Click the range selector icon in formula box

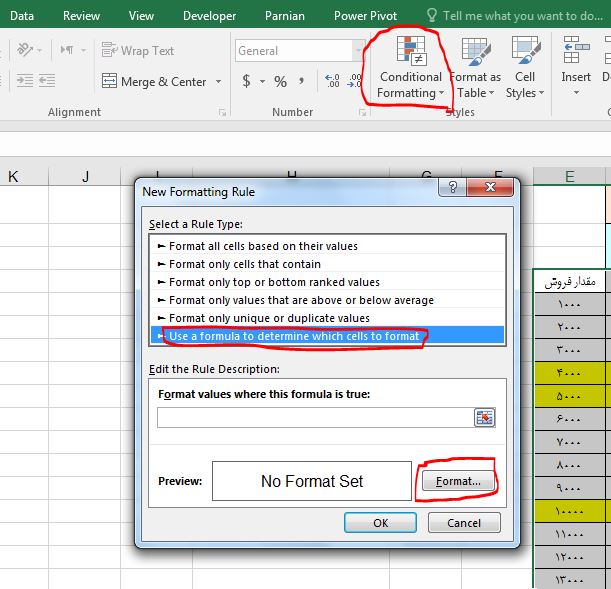pyautogui.click(x=484, y=418)
